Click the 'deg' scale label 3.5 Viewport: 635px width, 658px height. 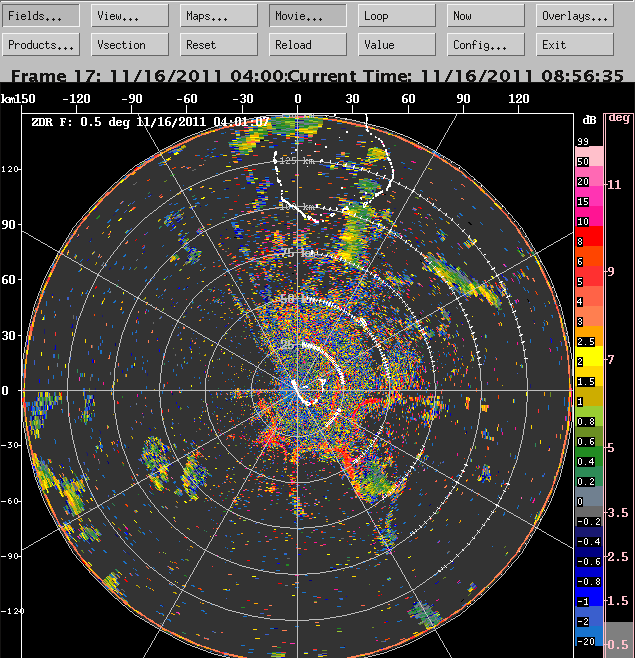click(617, 512)
